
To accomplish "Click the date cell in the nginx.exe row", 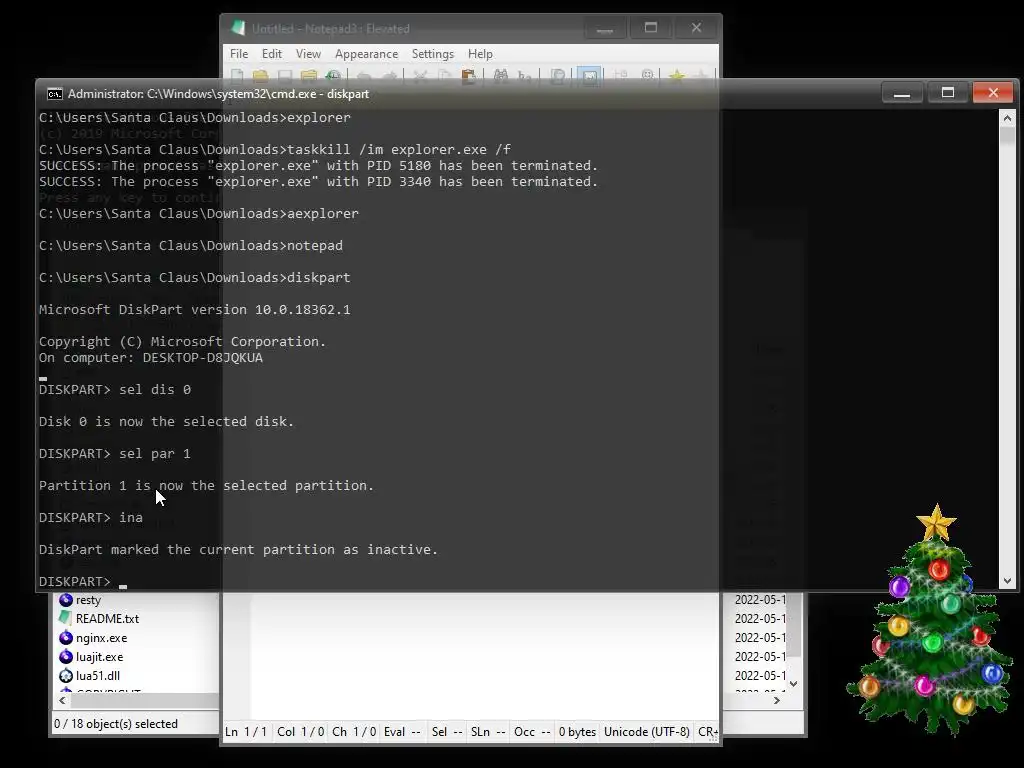I will click(760, 637).
